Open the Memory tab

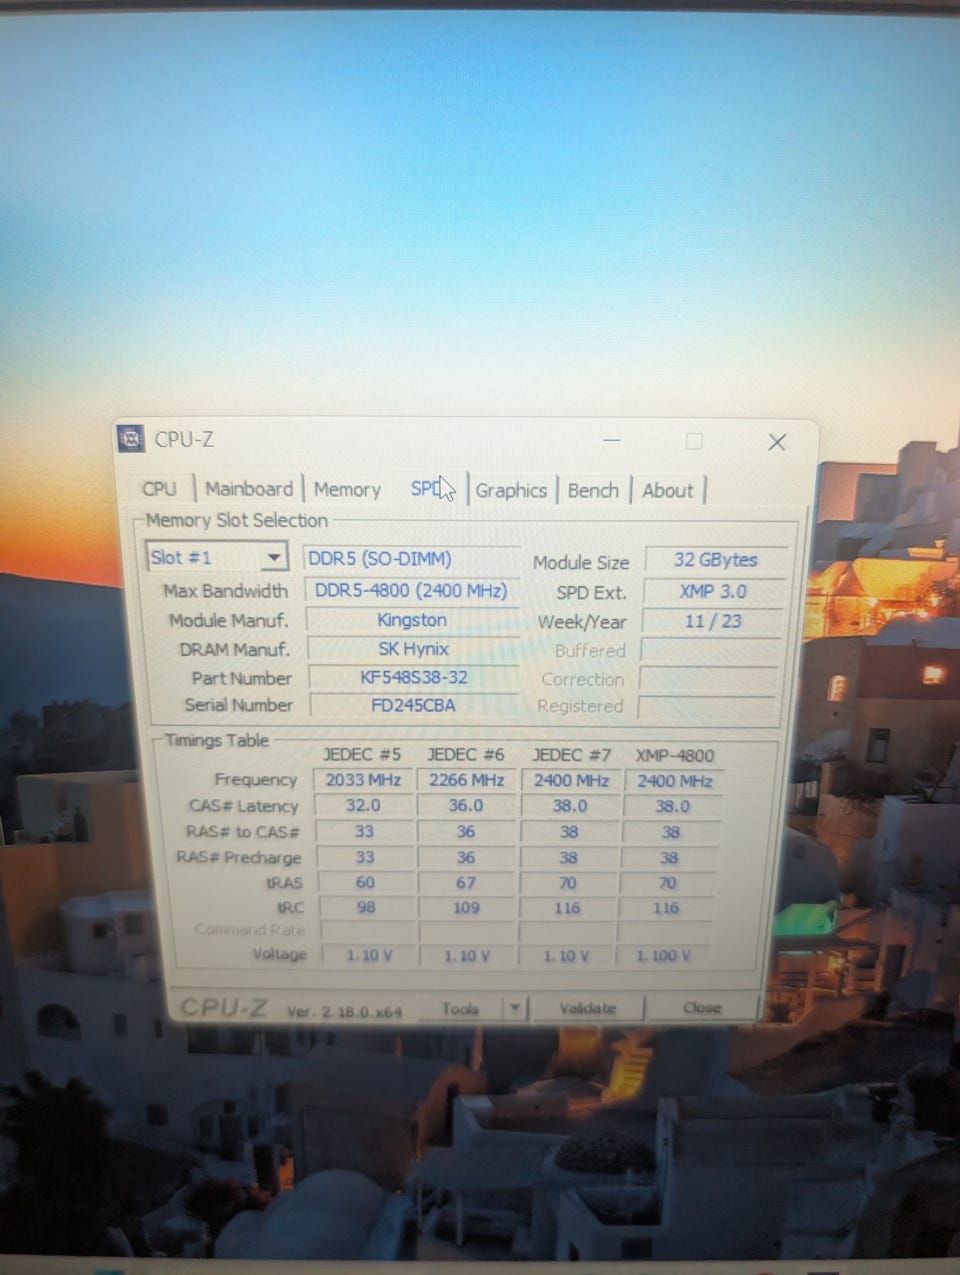(x=347, y=489)
